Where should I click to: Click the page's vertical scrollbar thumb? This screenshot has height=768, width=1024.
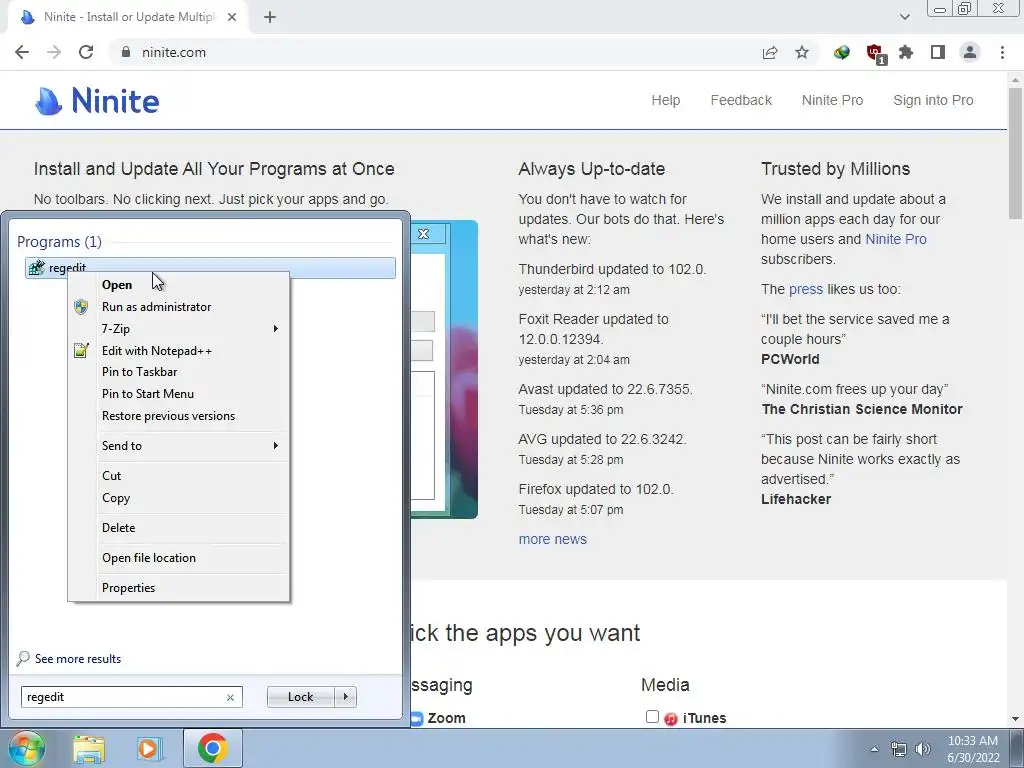(x=1016, y=153)
